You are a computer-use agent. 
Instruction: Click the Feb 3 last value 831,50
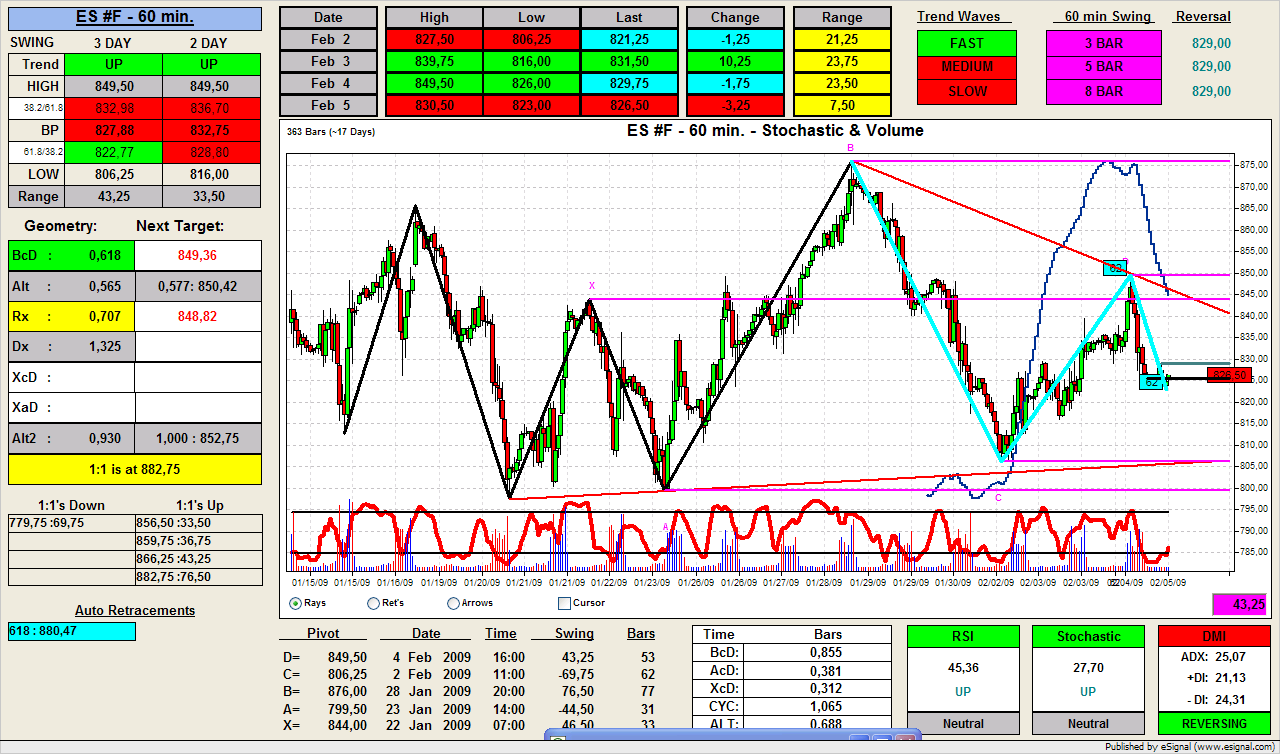click(629, 61)
